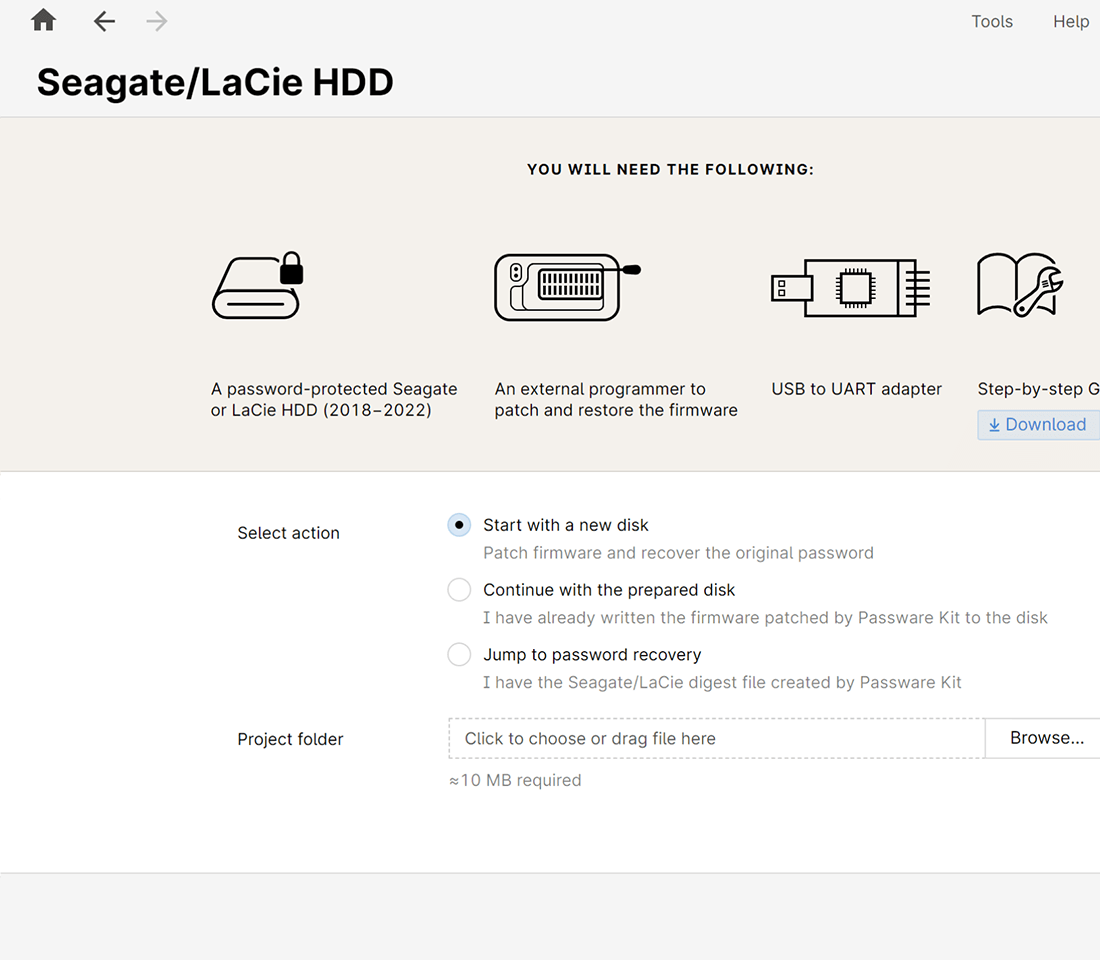This screenshot has height=960, width=1100.
Task: Select 'Start with a new disk' option
Action: coord(460,525)
